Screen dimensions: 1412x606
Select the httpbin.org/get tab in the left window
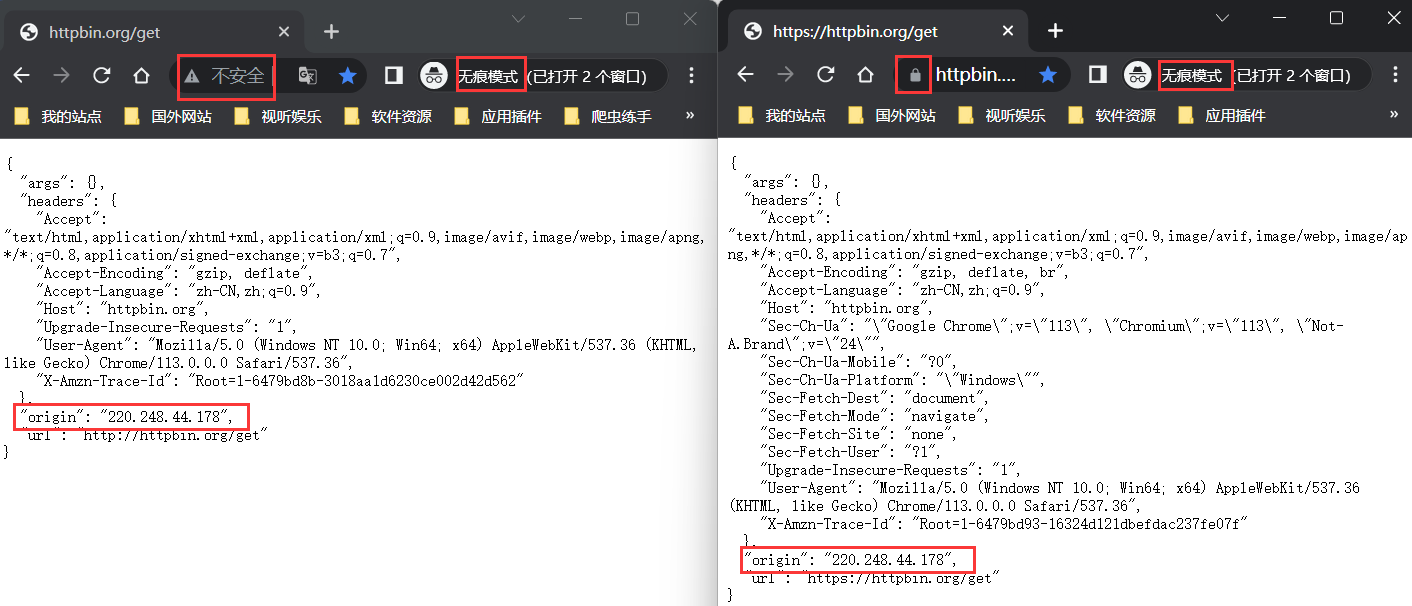pos(104,32)
